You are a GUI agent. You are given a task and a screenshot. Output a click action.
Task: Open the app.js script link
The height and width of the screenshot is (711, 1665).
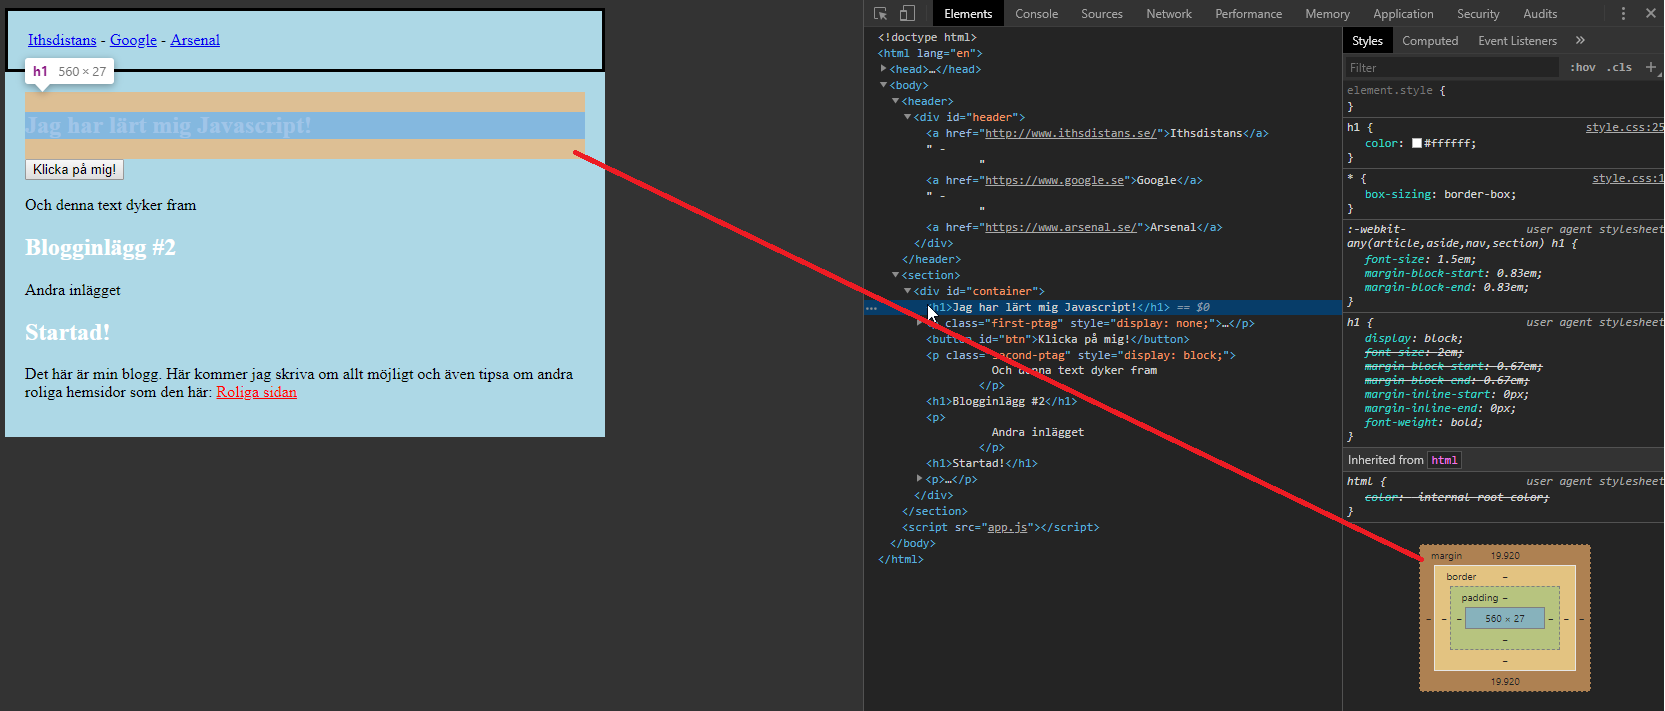(1007, 527)
